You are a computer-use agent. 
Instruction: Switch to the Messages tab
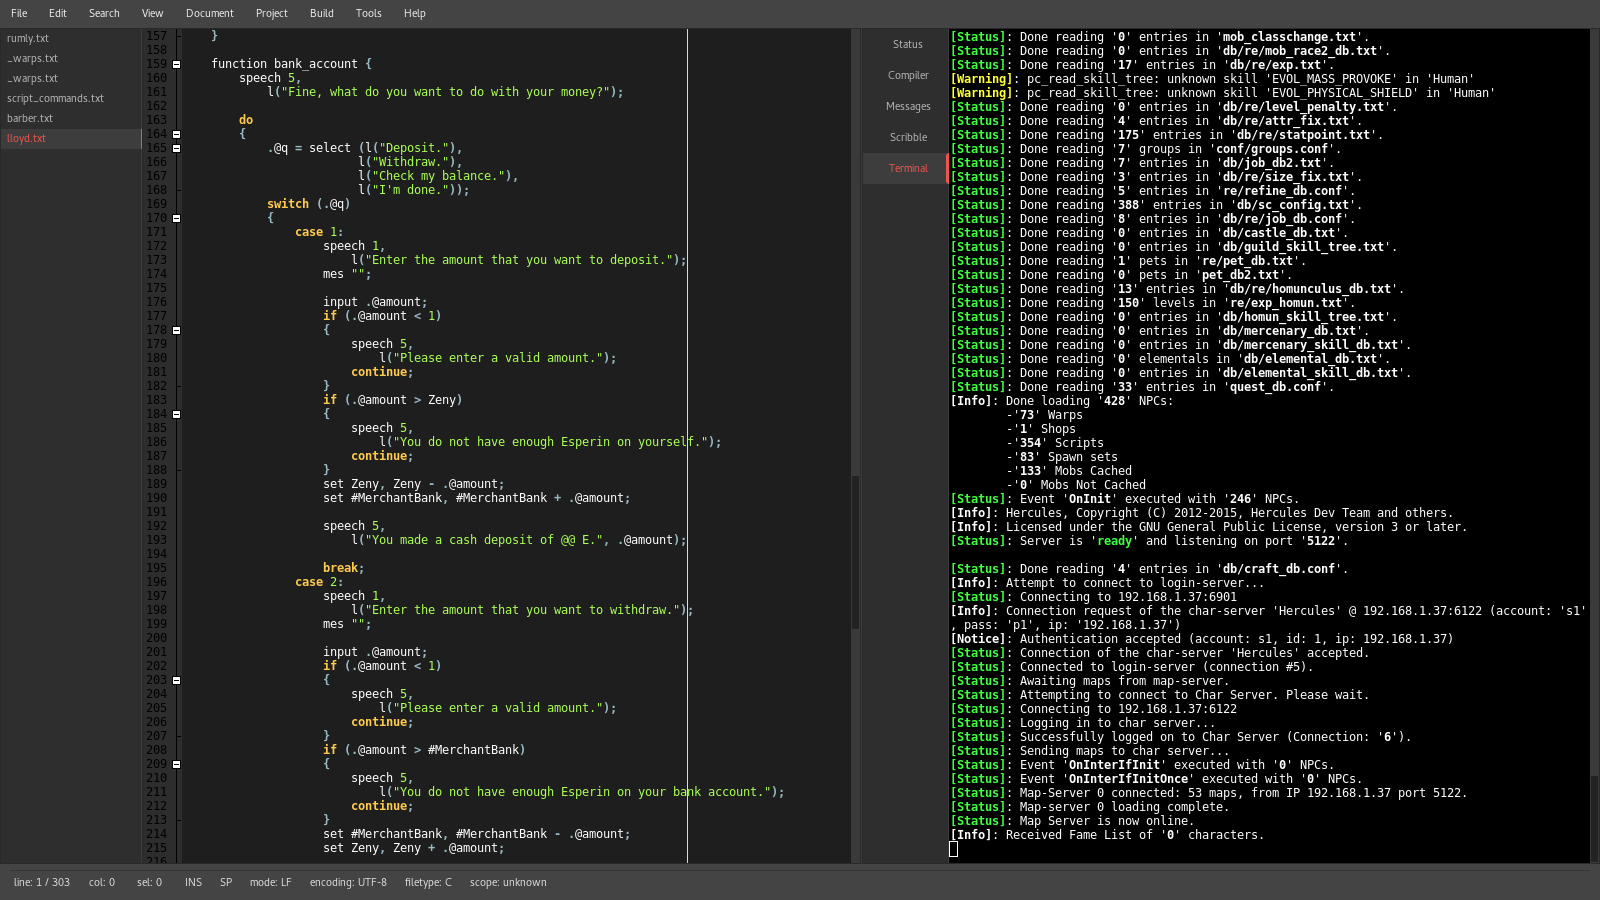(x=907, y=106)
